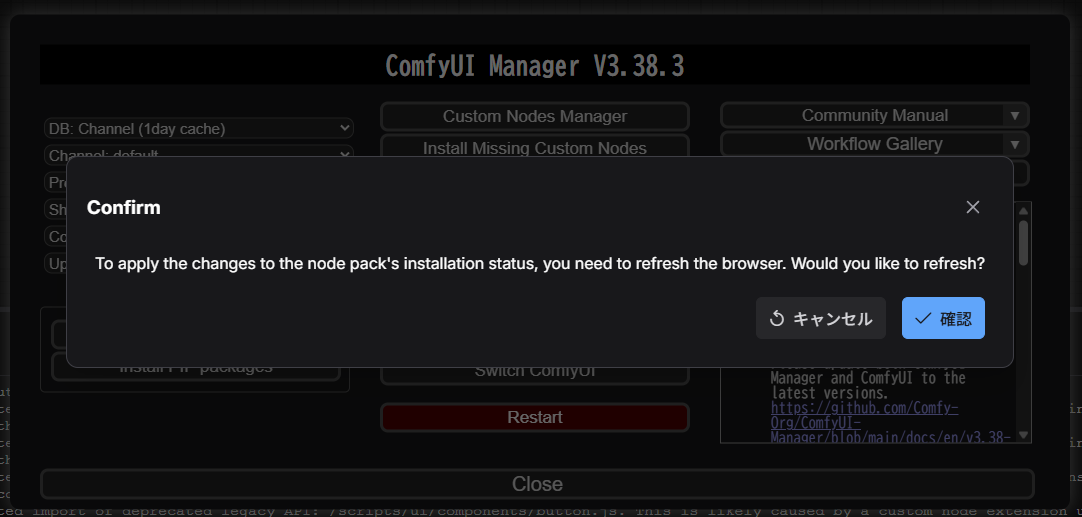Open the Channel: default dropdown
This screenshot has width=1082, height=517.
click(198, 152)
